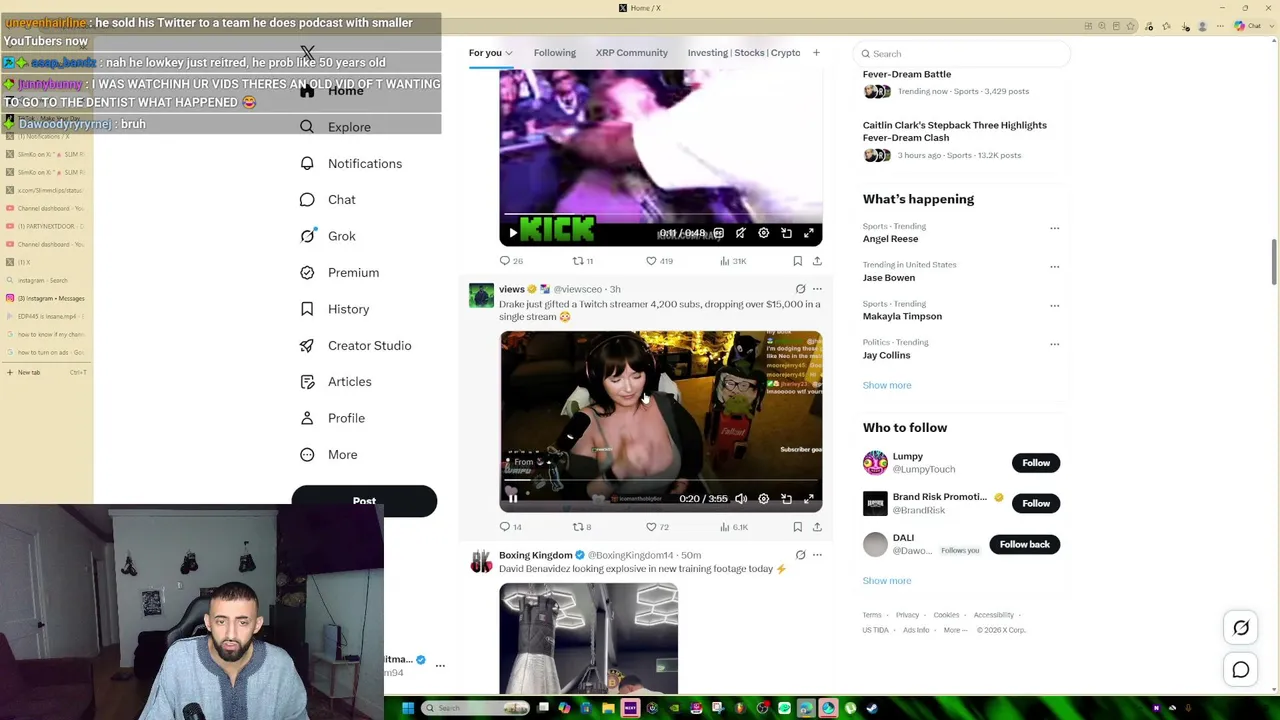
Task: Toggle picture-in-picture on the Kick video
Action: [x=786, y=233]
